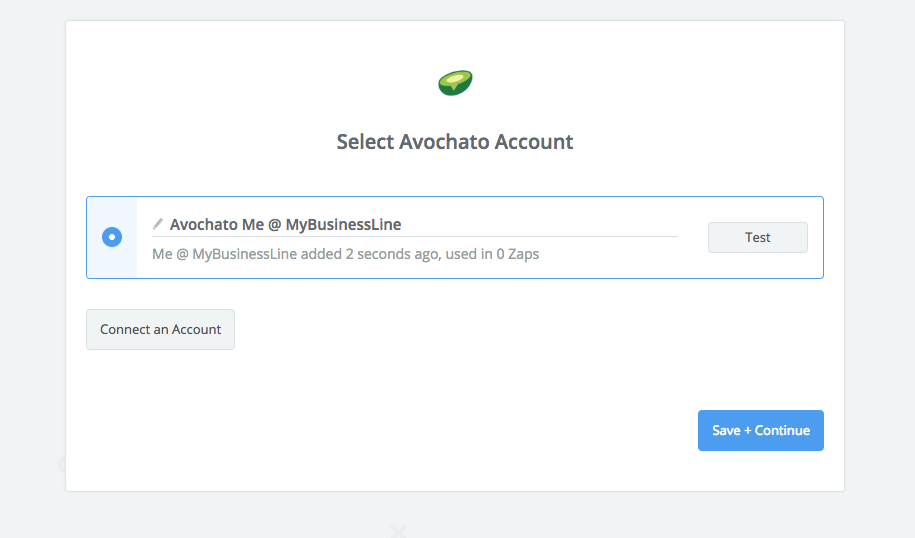Image resolution: width=915 pixels, height=538 pixels.
Task: Click the 'Select Avochato Account' heading
Action: [x=455, y=142]
